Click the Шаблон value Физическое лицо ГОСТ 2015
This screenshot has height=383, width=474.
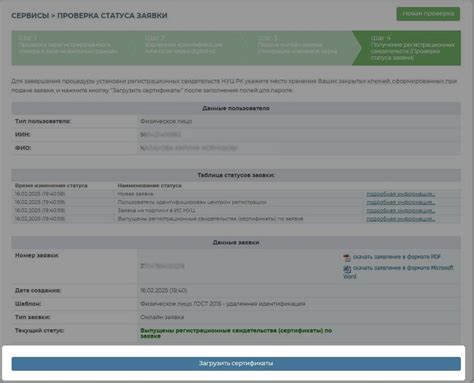click(x=223, y=304)
